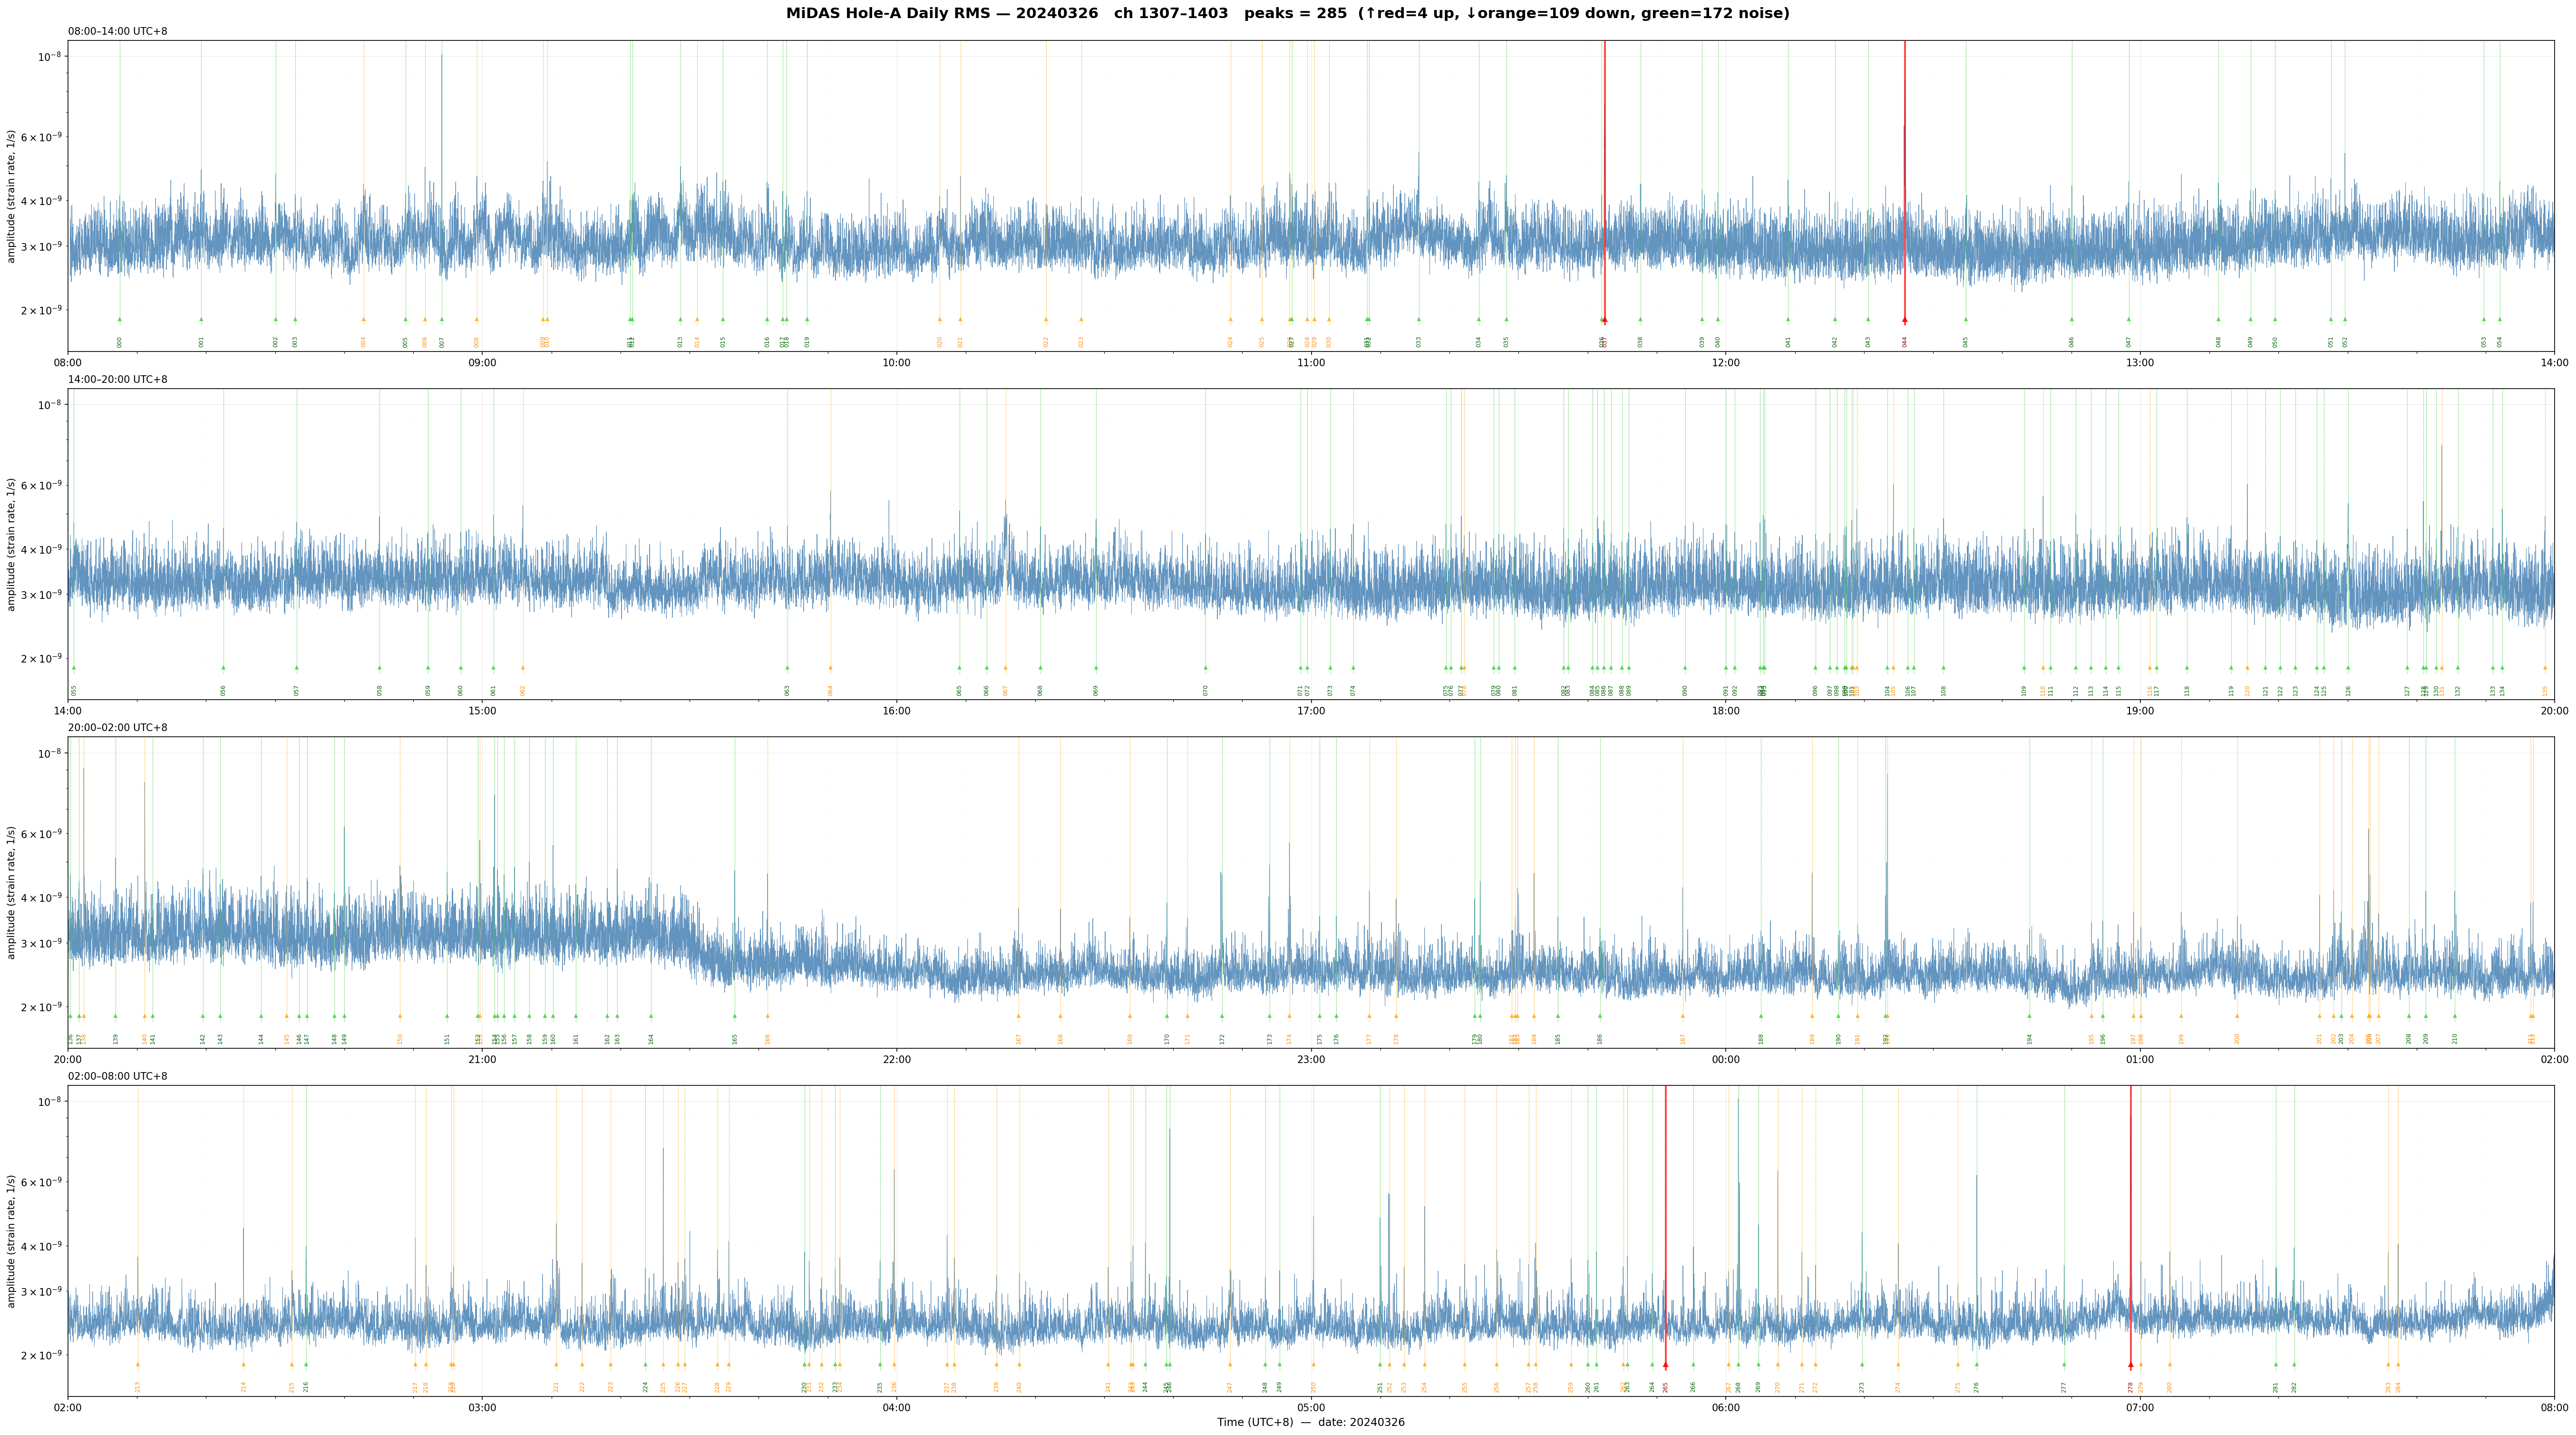Click green noise peak marker 090
Viewport: 2576px width, 1435px height.
click(1684, 668)
